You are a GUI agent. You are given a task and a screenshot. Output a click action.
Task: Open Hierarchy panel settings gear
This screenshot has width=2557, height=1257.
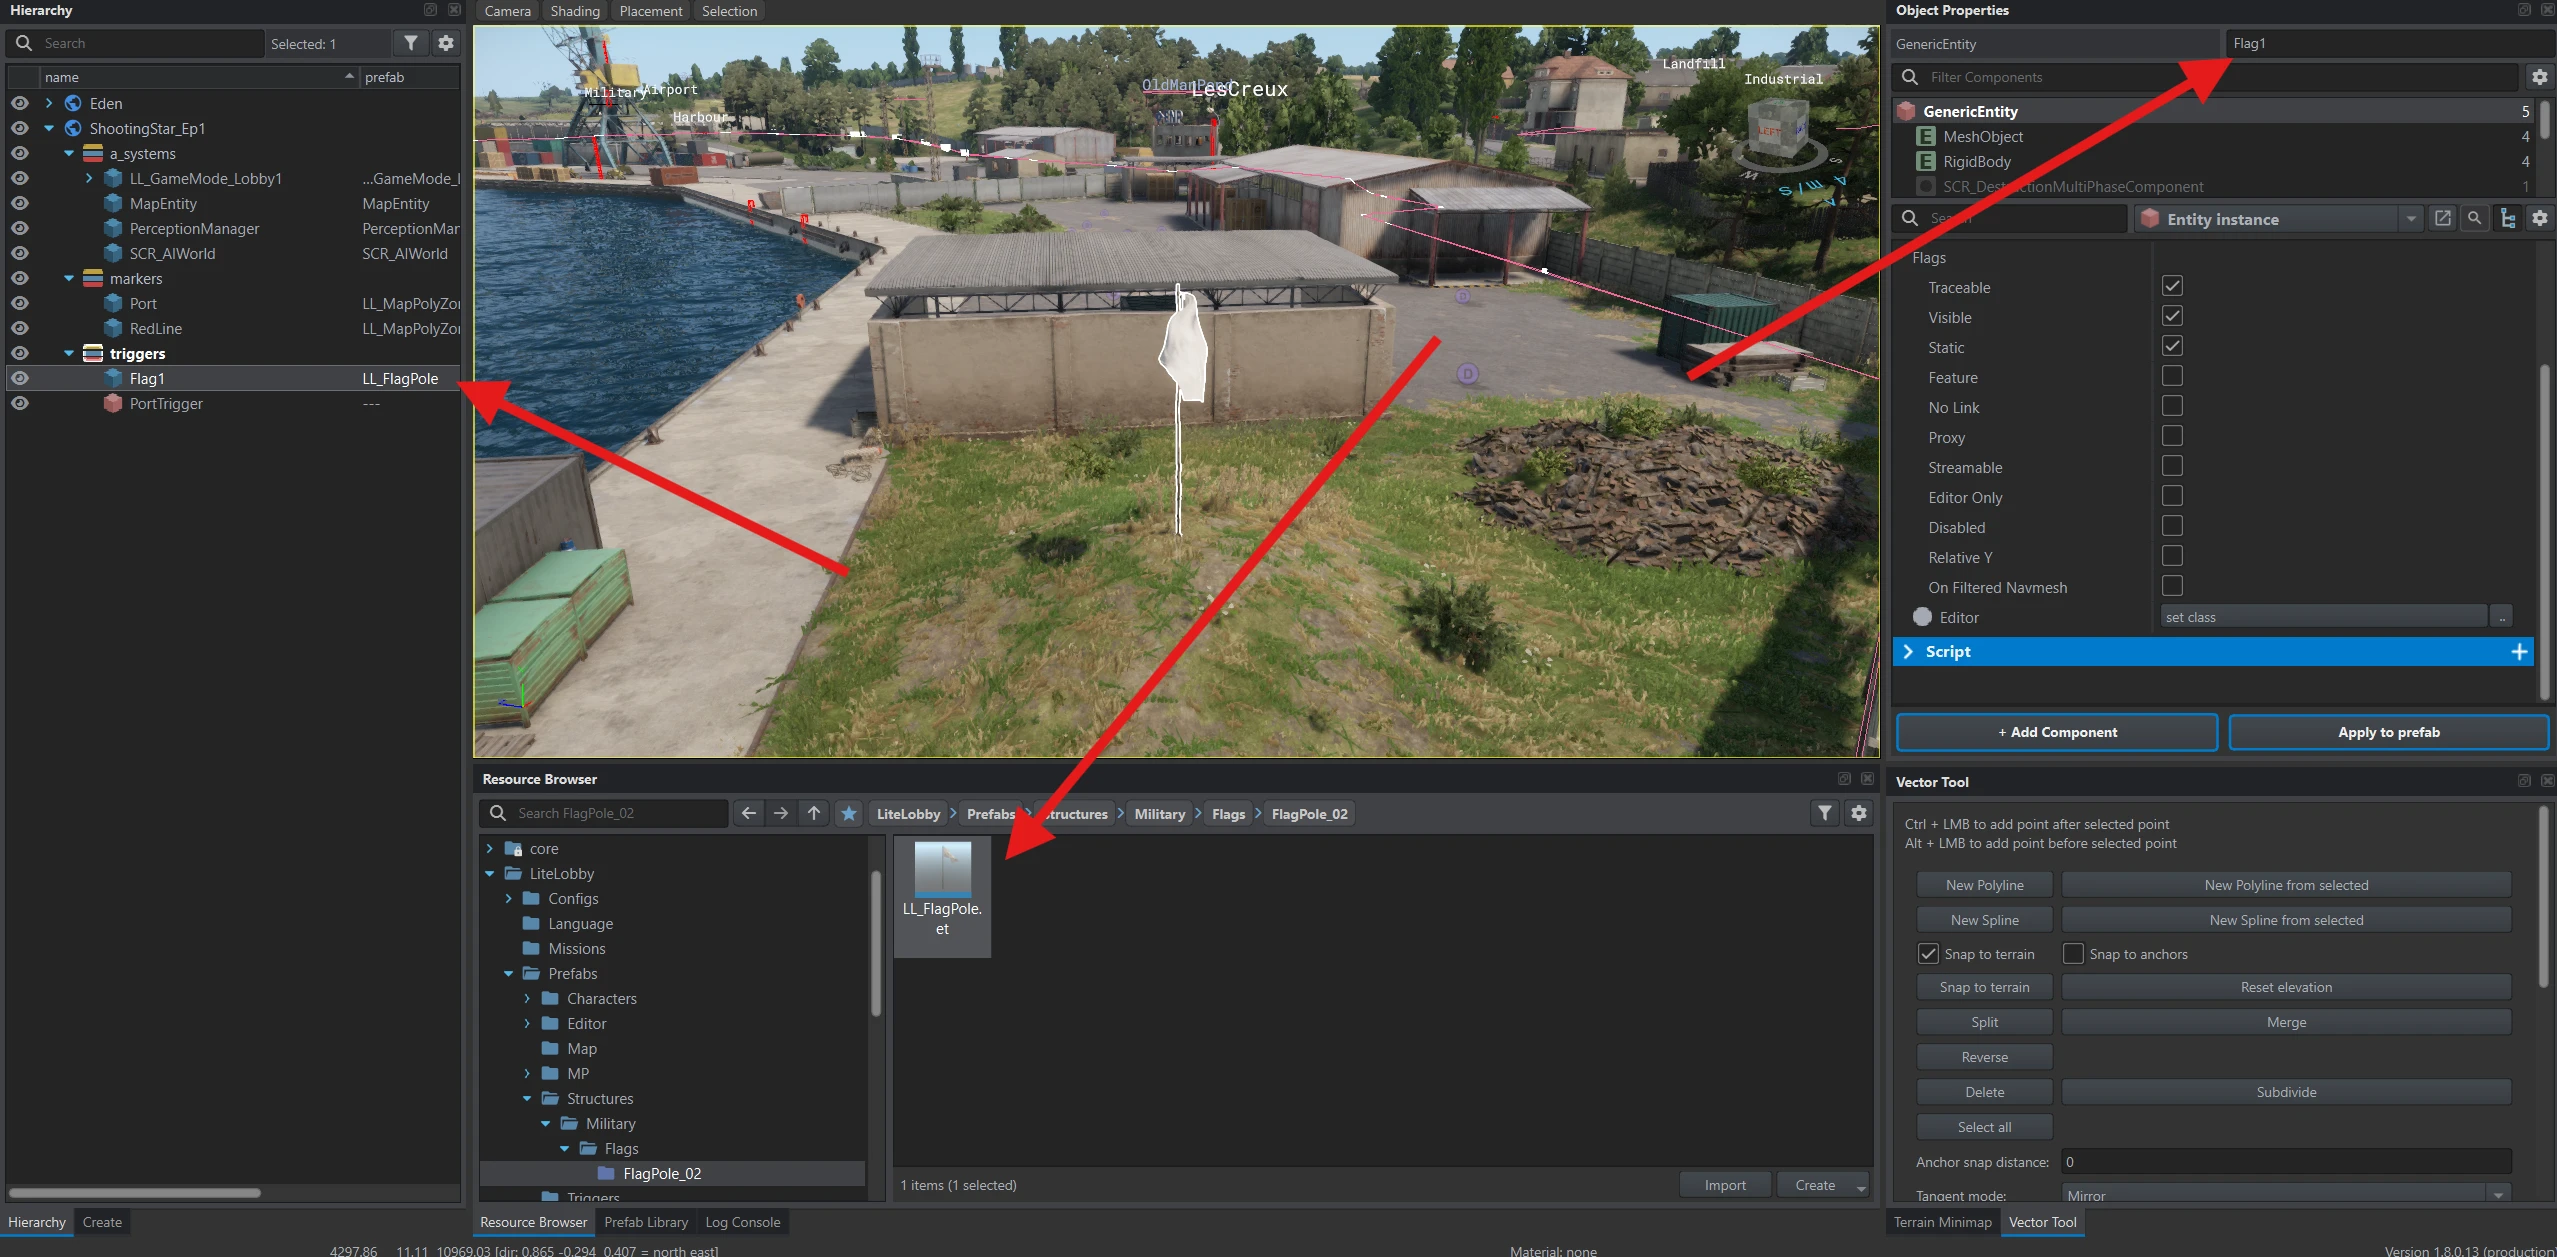446,43
